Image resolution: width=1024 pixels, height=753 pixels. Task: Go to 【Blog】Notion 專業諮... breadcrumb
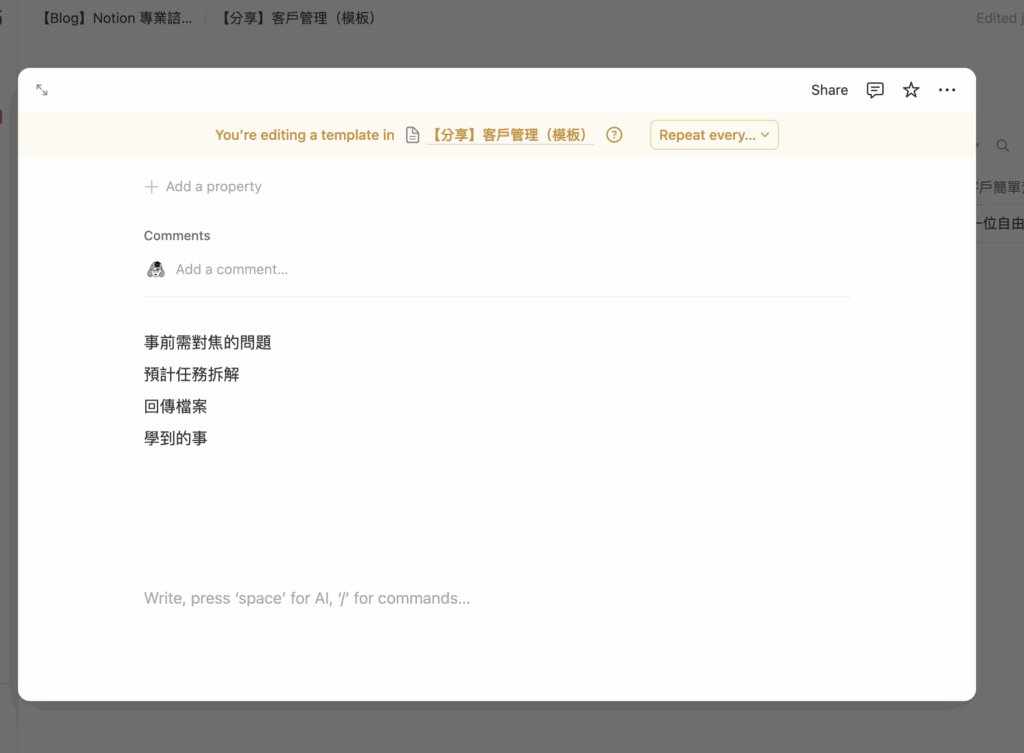[x=115, y=18]
